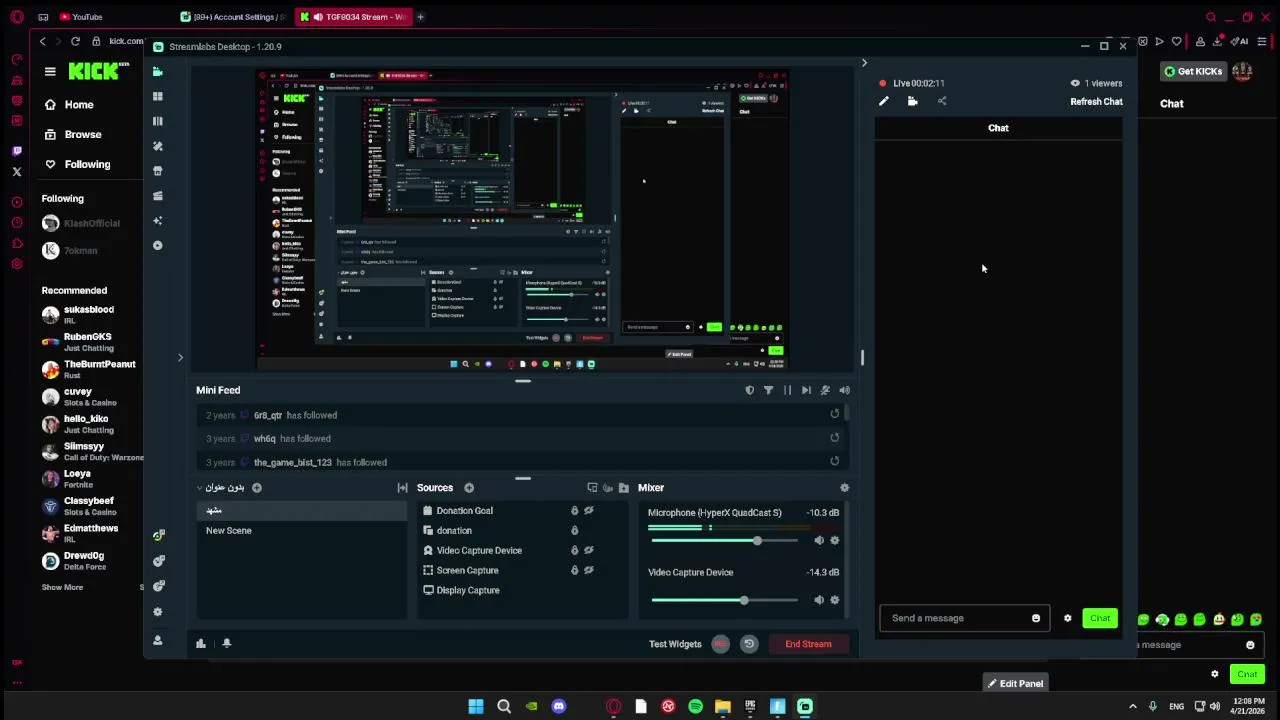Toggle the lock on Donation Goal source
The height and width of the screenshot is (720, 1280).
pos(574,511)
